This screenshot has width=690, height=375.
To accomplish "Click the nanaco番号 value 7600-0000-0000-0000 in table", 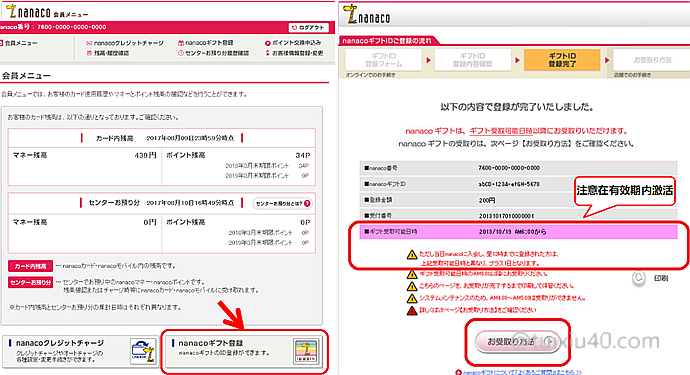I will [x=509, y=168].
